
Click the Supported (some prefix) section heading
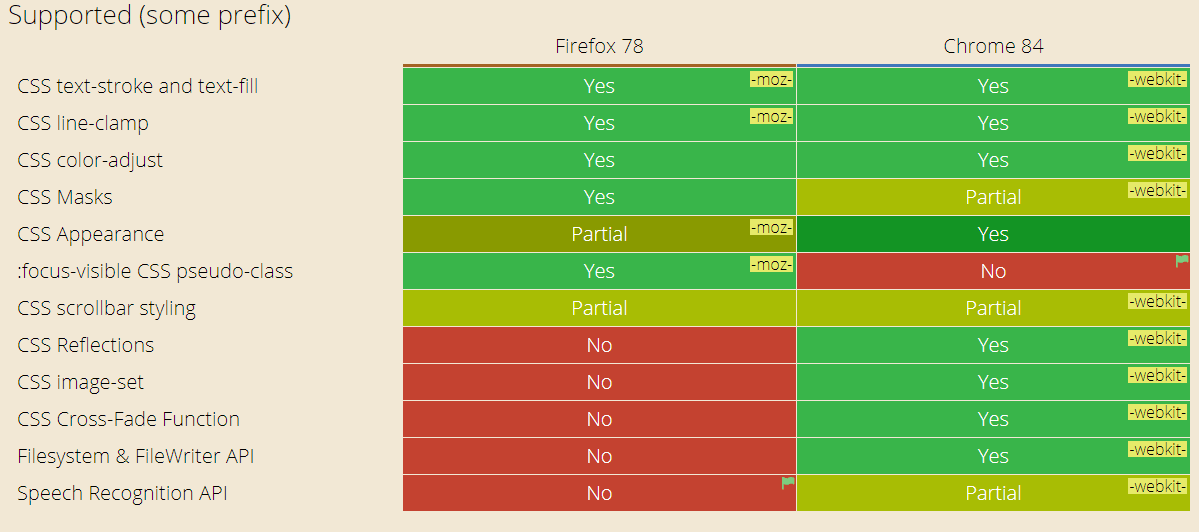point(149,16)
